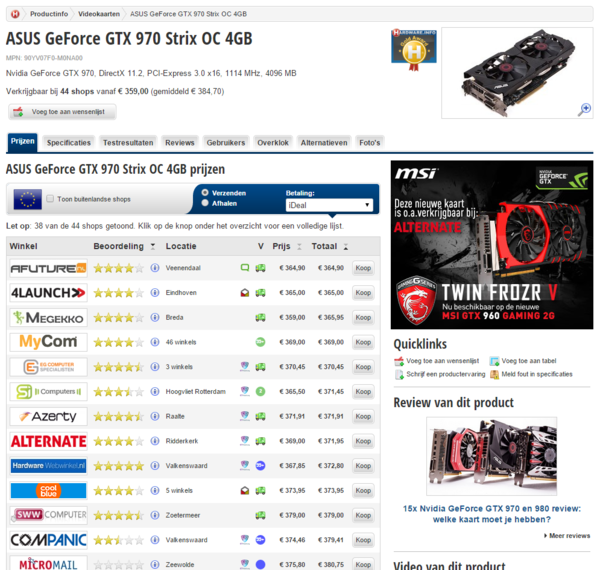
Task: Click the Afuture shop logo
Action: coord(48,268)
